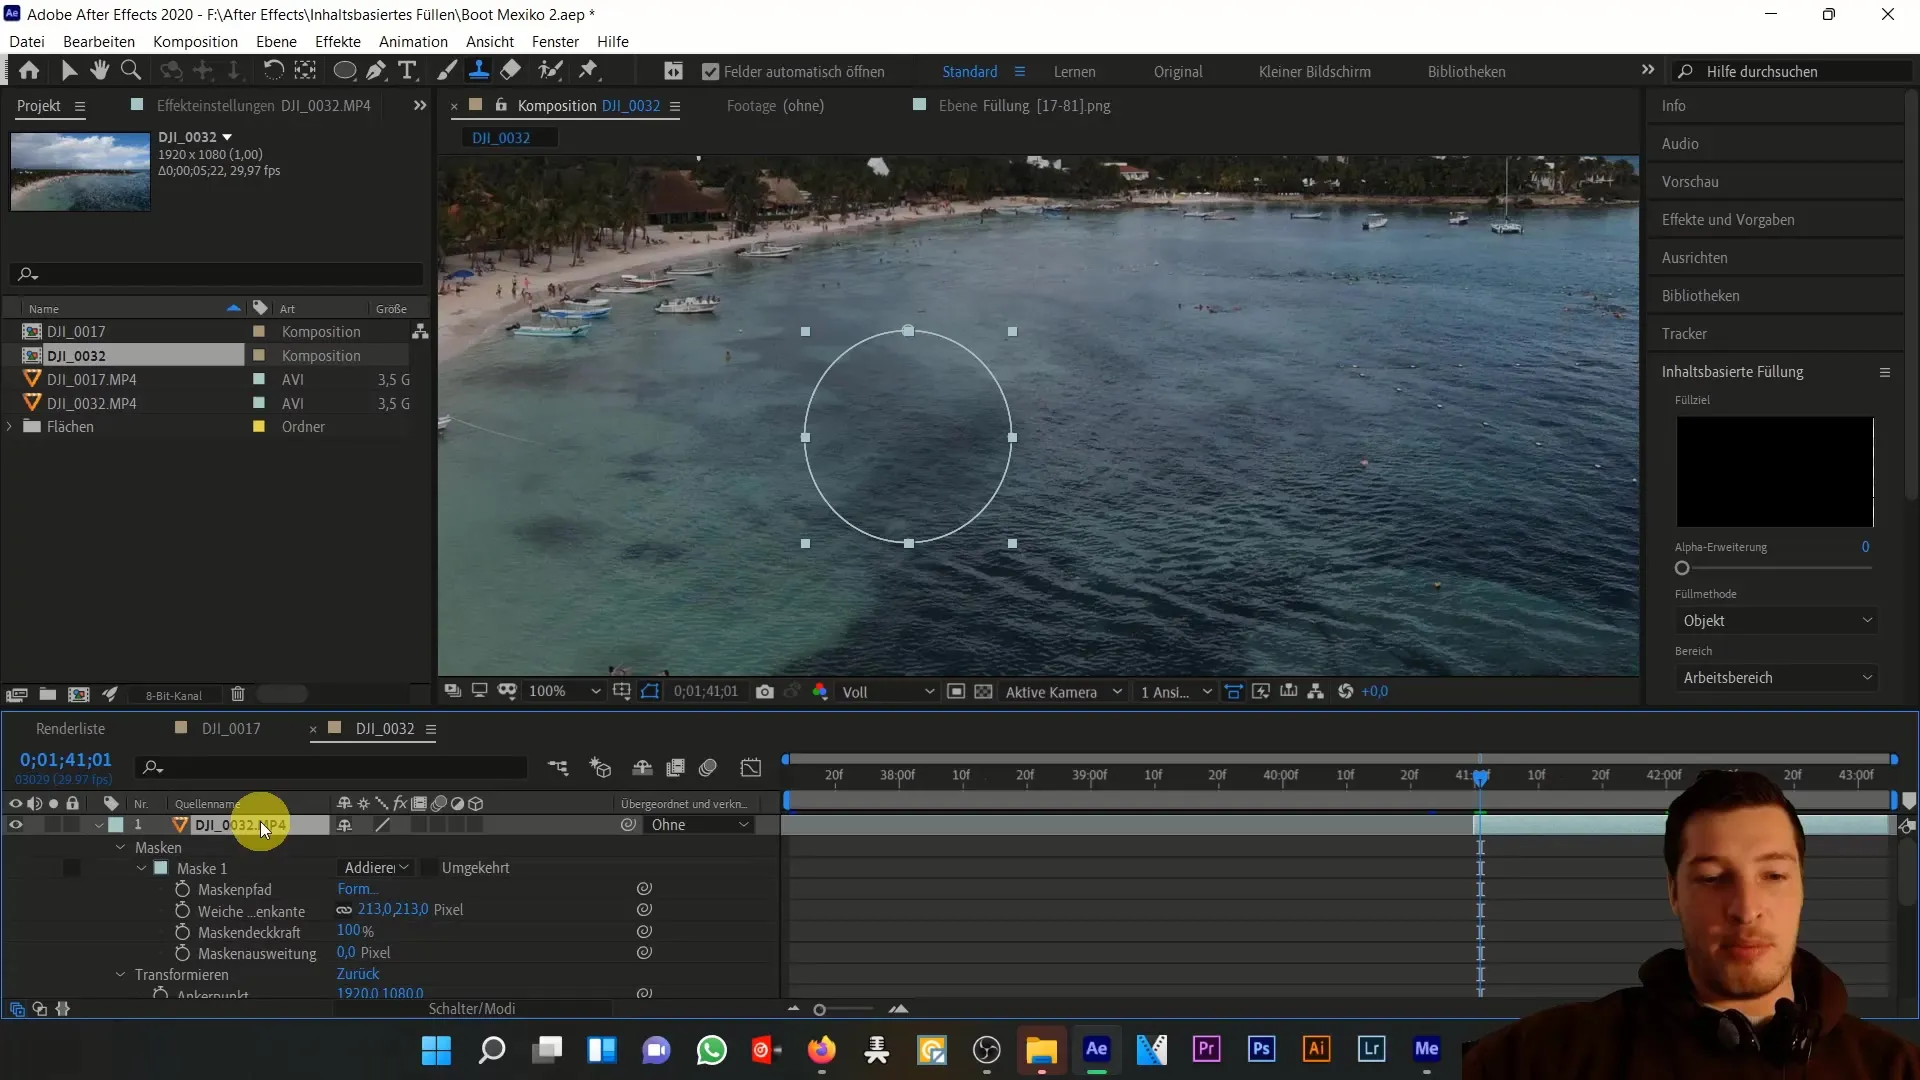The height and width of the screenshot is (1080, 1920).
Task: Select the Eraser tool
Action: [511, 70]
